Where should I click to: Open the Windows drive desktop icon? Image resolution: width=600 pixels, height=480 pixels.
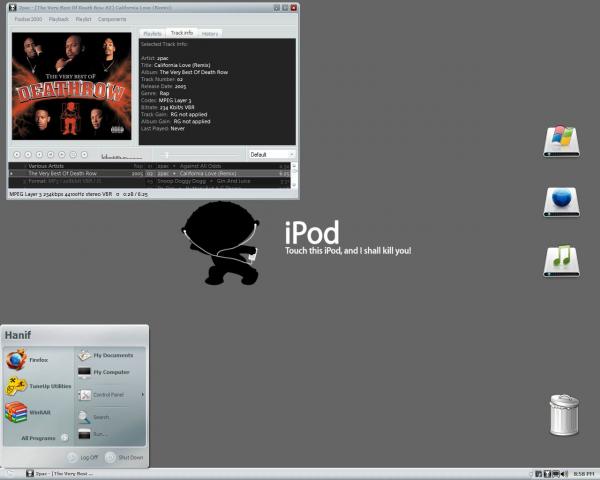561,141
